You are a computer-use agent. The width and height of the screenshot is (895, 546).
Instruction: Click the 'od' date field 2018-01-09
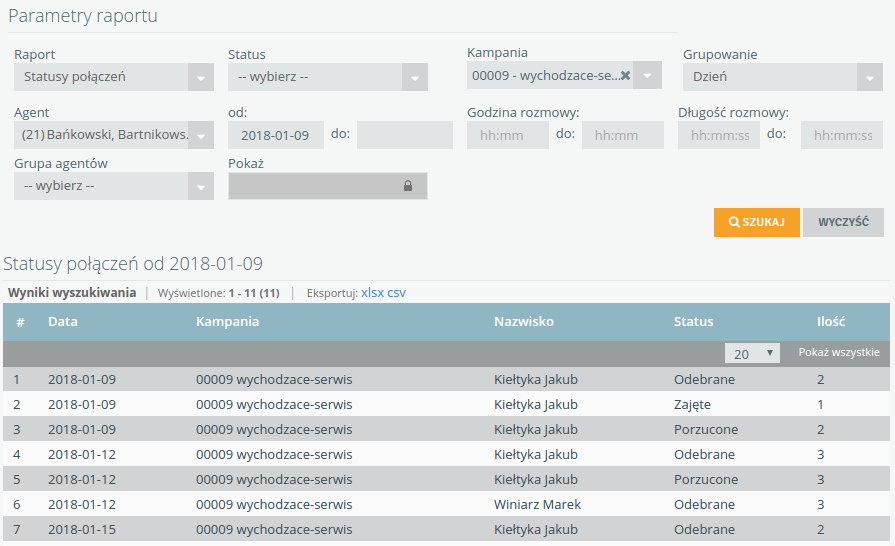[276, 135]
